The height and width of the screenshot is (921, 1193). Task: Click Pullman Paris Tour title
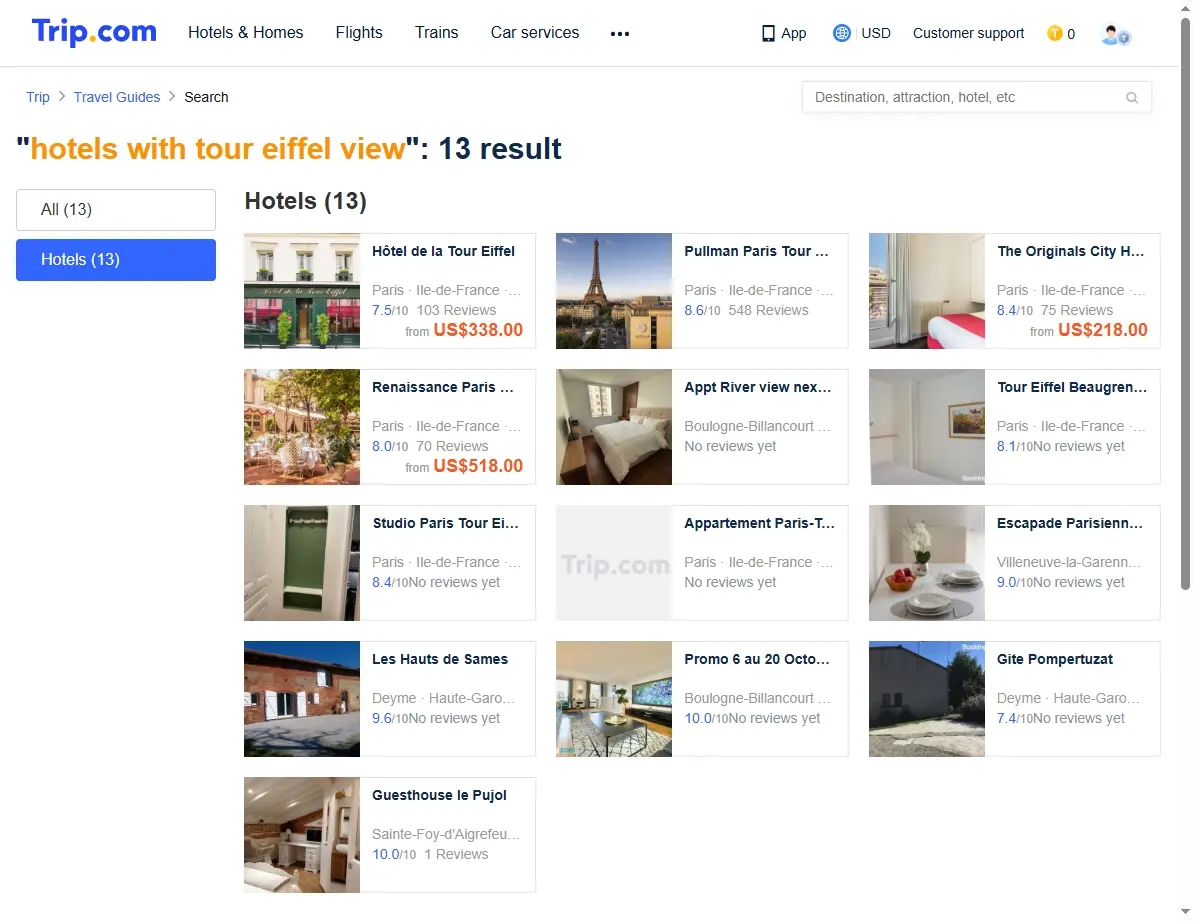tap(756, 252)
